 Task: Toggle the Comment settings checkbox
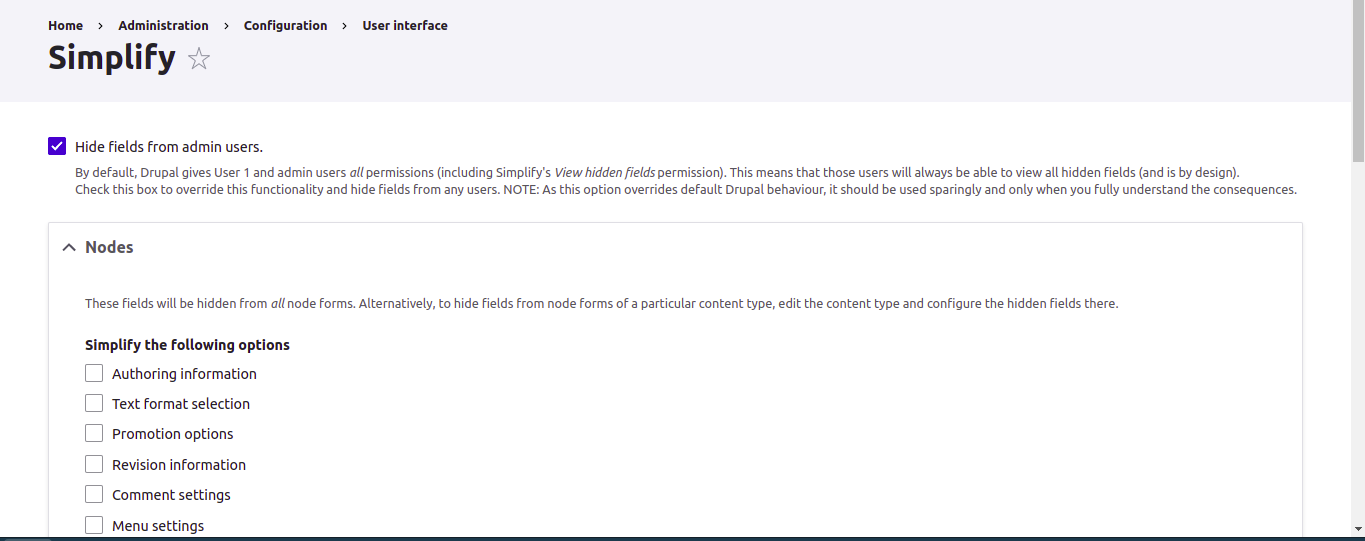94,494
